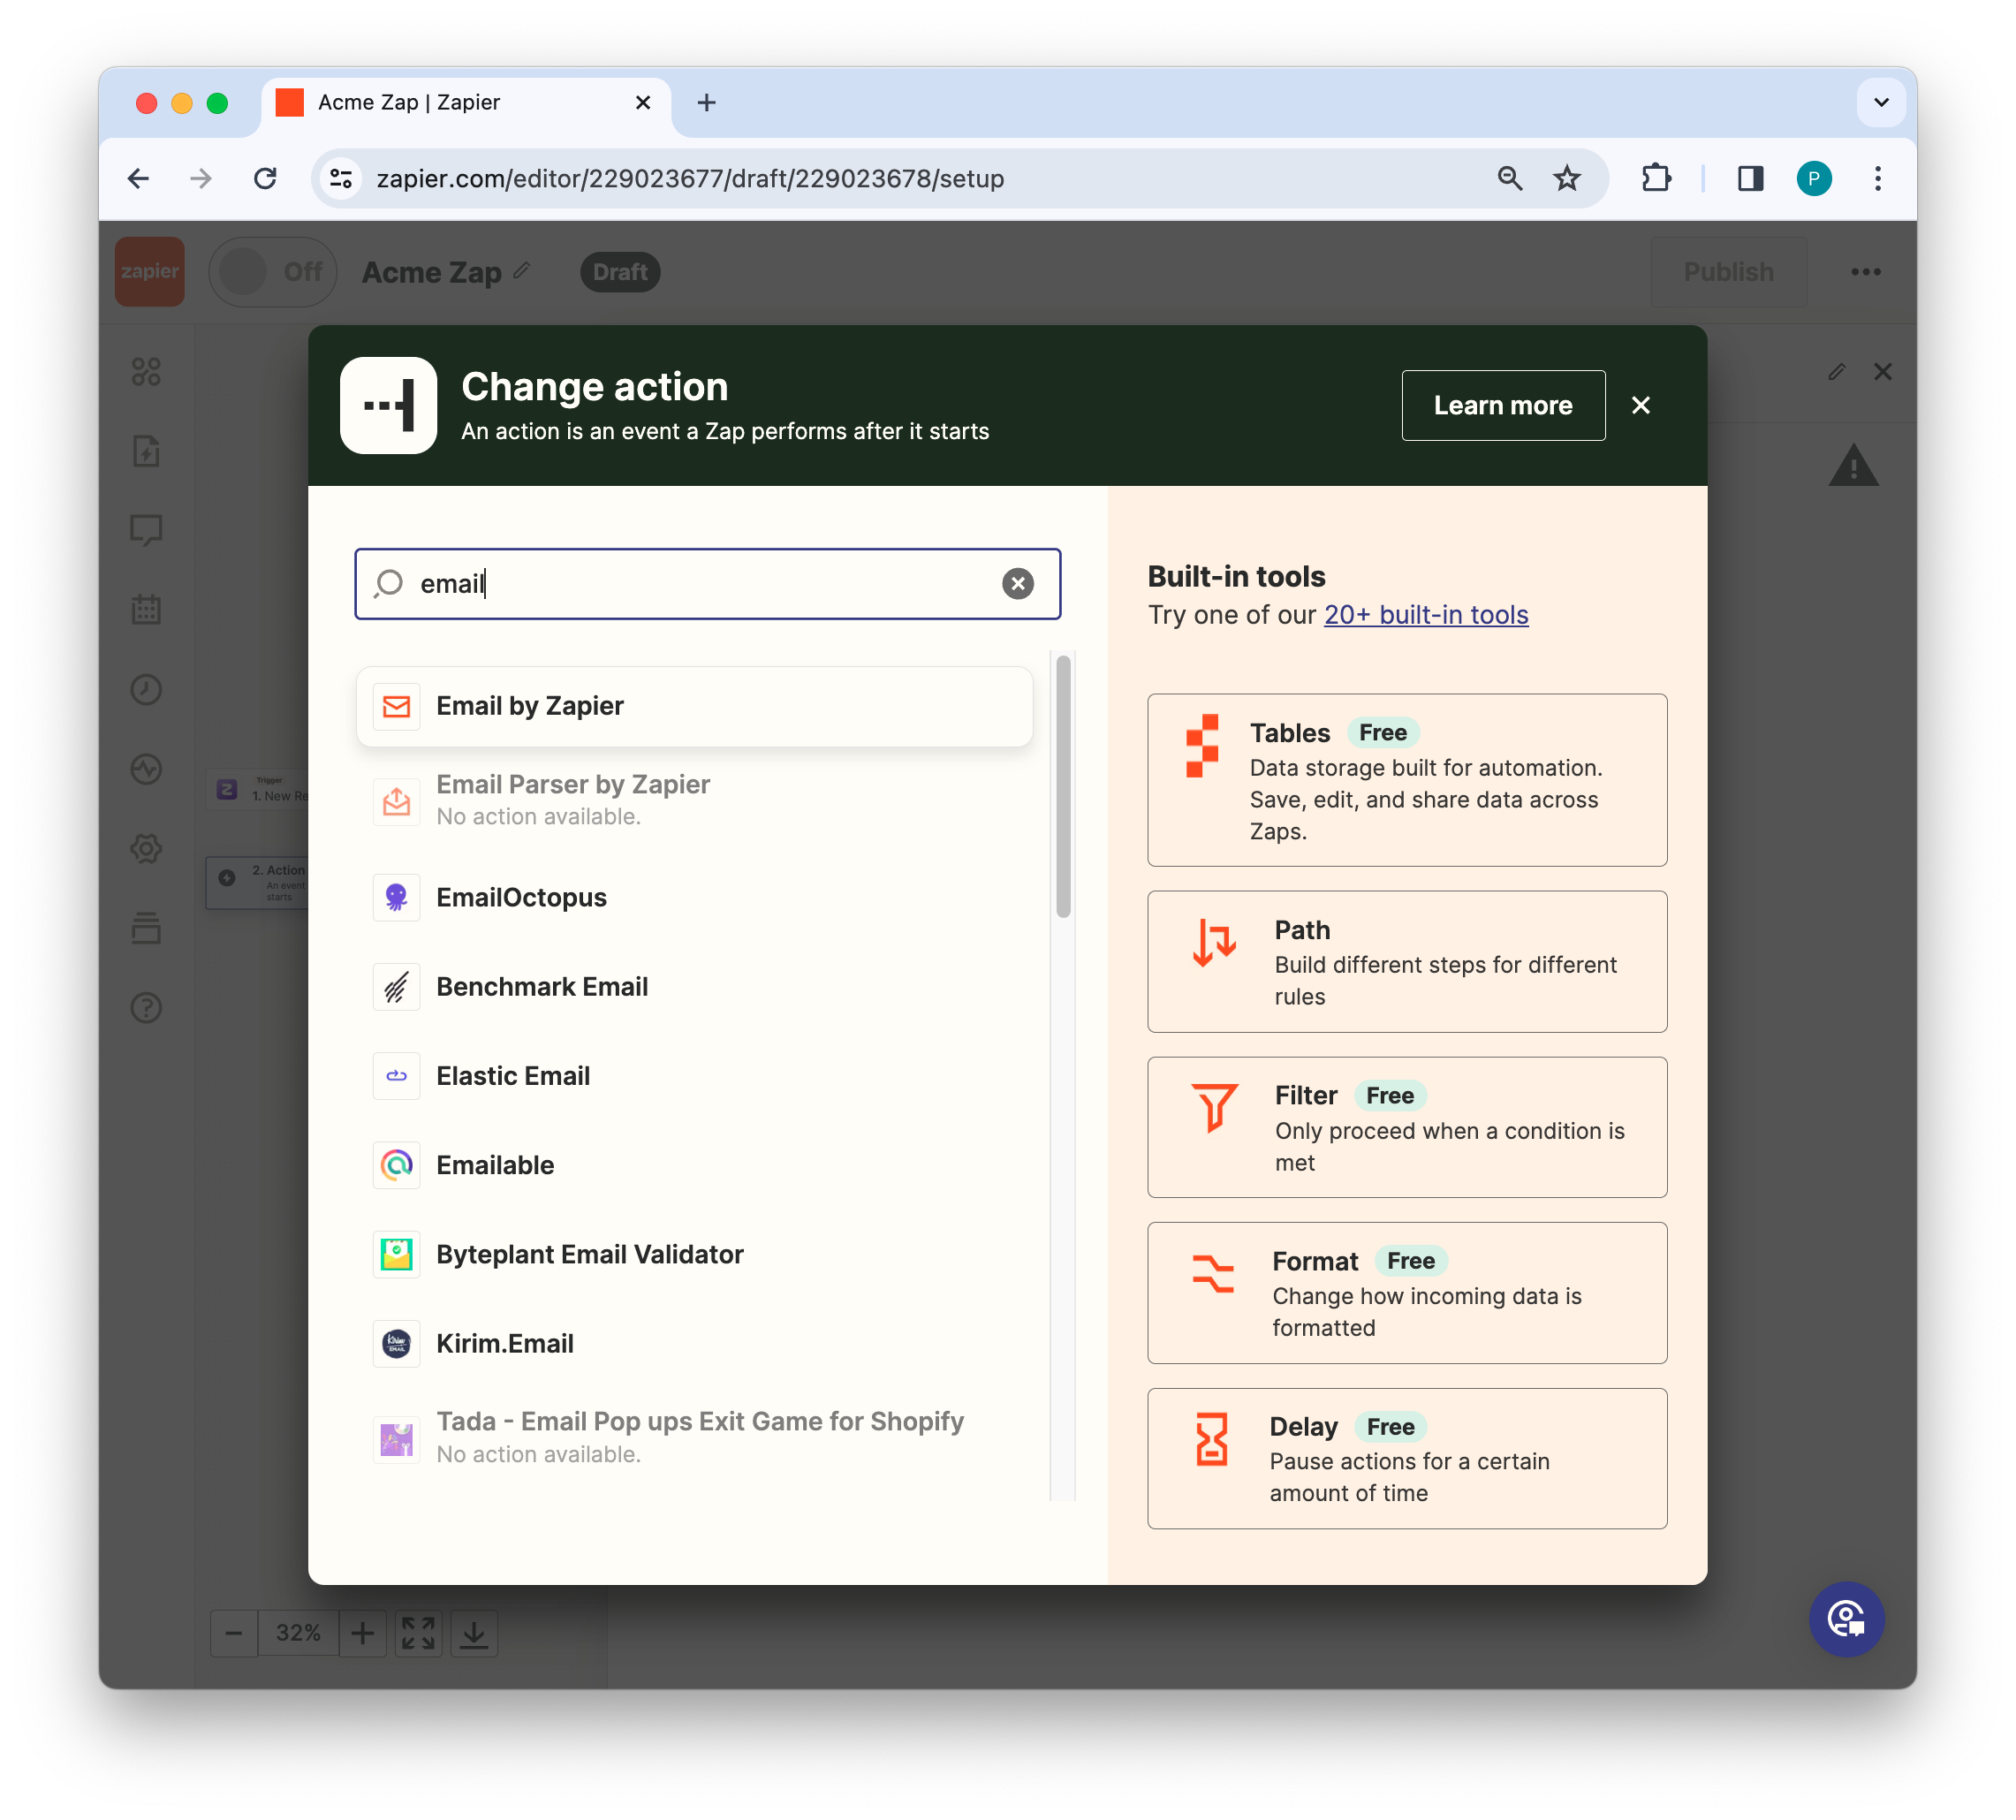Toggle the Zap Off switch
This screenshot has height=1820, width=2016.
click(x=272, y=272)
